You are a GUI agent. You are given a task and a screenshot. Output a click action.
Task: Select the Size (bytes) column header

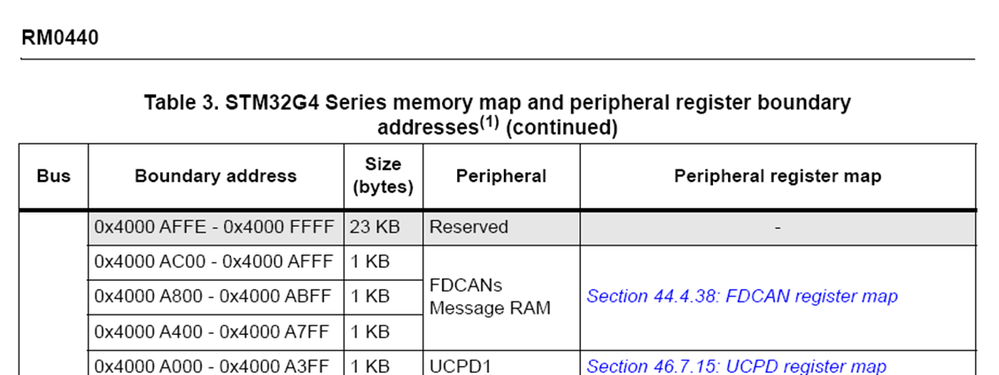(x=383, y=176)
